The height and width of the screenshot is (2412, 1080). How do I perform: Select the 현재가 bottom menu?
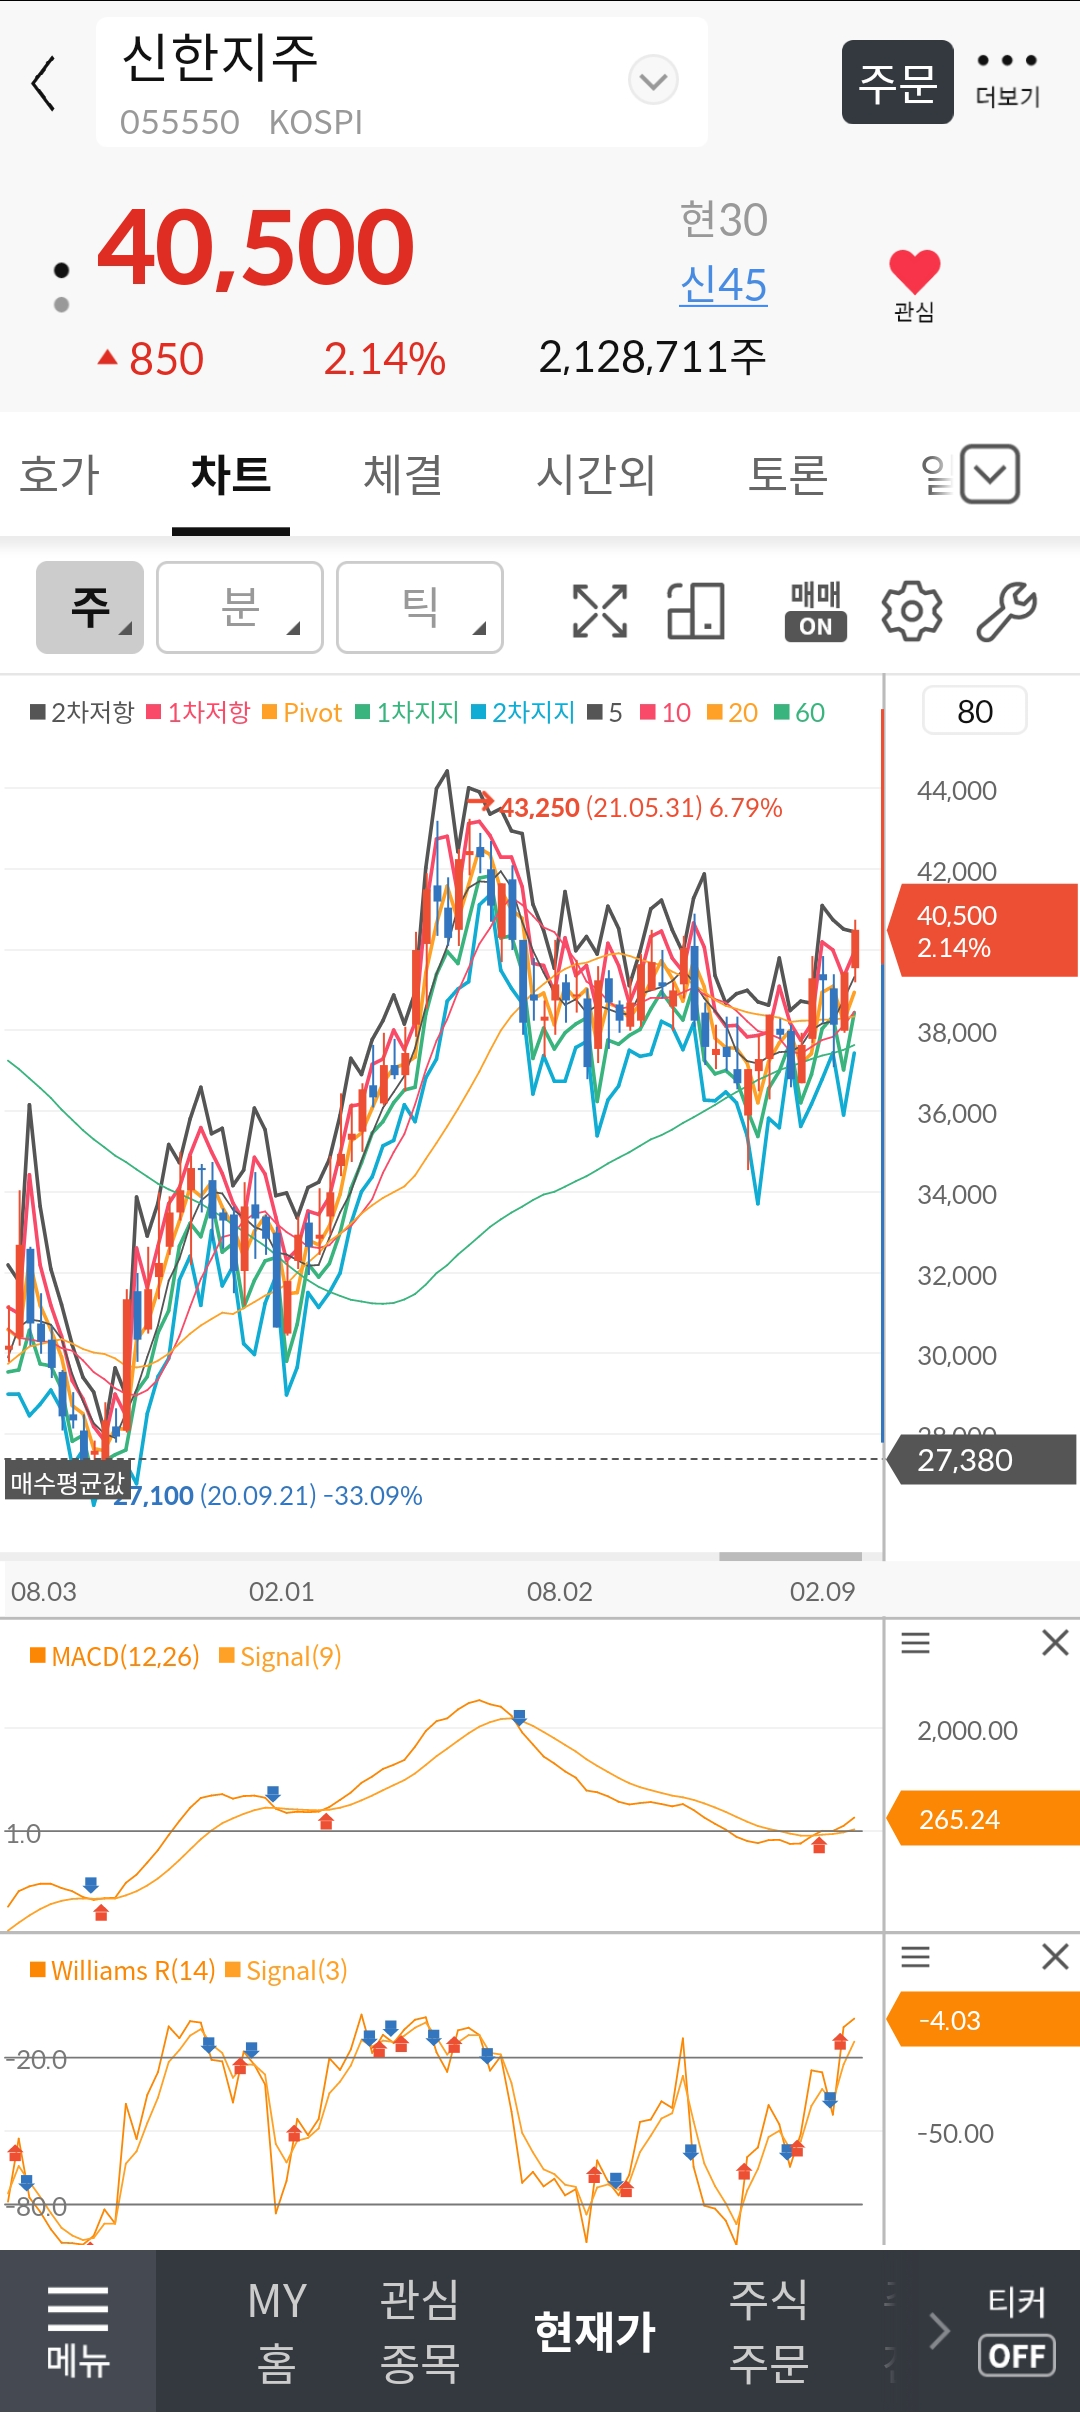point(595,2332)
